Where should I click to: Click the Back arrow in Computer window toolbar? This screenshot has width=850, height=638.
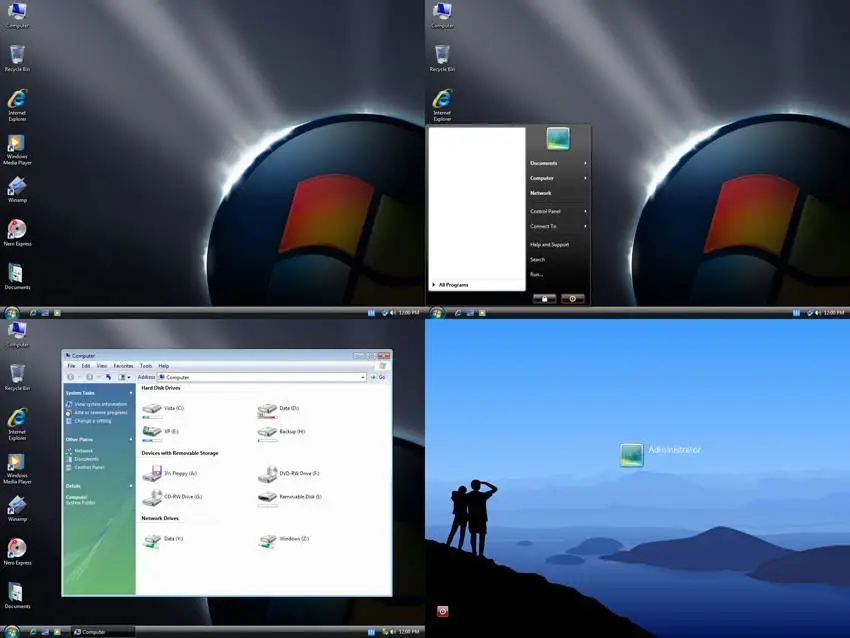coord(70,377)
